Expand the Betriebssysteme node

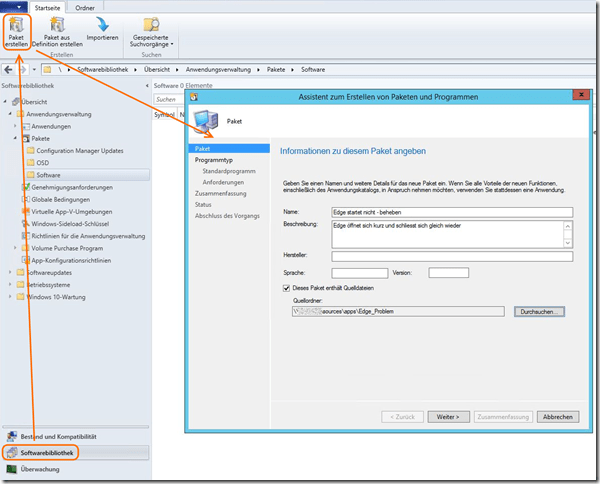pos(8,284)
